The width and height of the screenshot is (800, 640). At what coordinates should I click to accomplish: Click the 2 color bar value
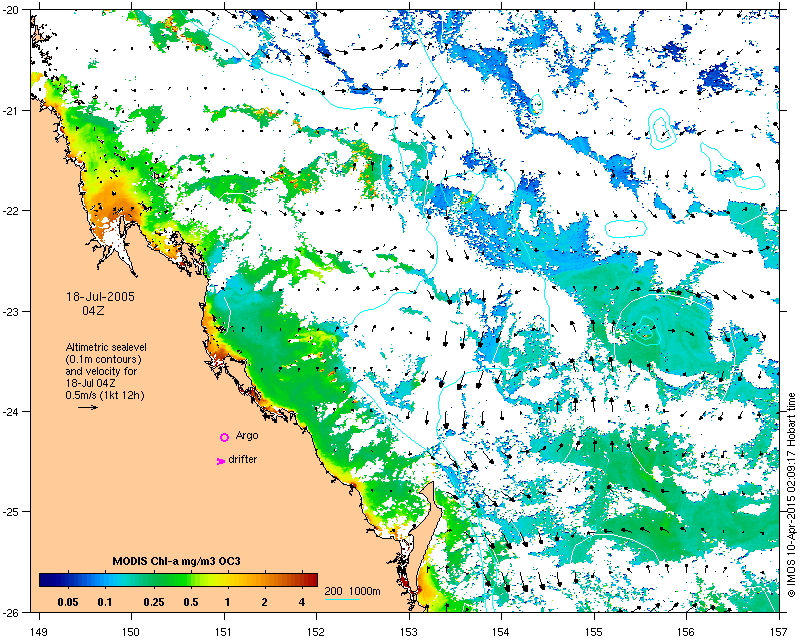pyautogui.click(x=264, y=602)
